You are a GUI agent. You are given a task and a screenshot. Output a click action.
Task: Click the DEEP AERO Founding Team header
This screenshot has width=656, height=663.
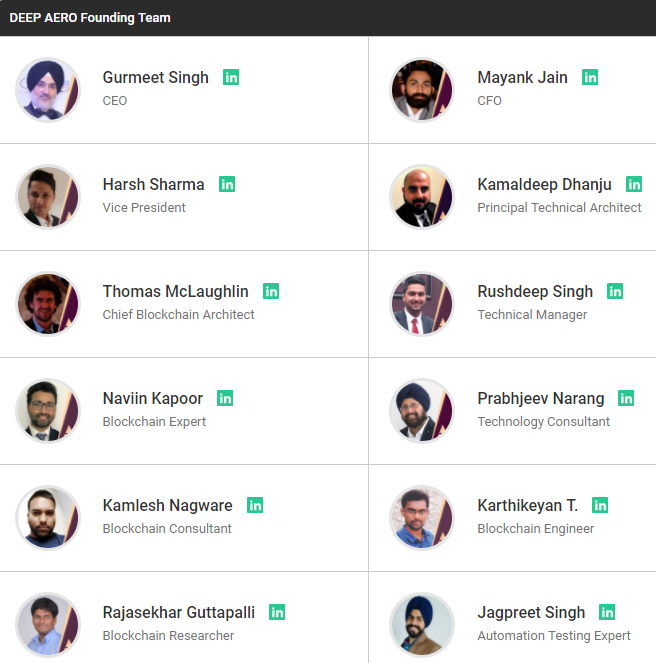point(90,18)
